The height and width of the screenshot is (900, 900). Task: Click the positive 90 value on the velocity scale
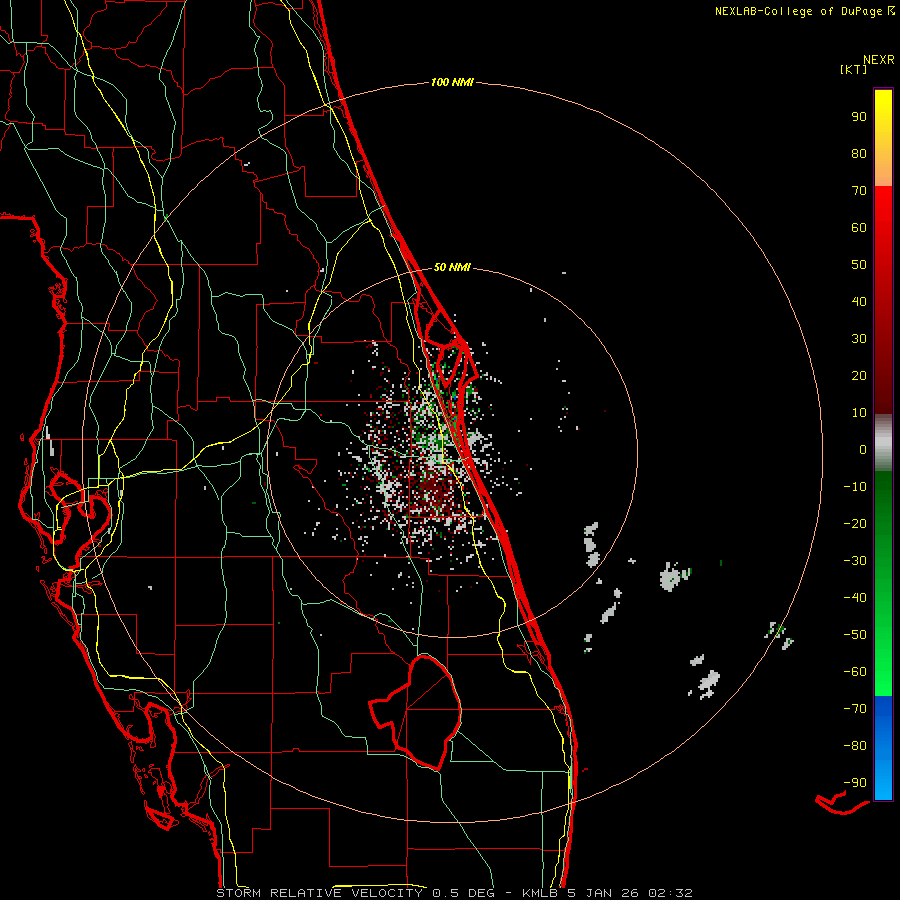pyautogui.click(x=859, y=117)
